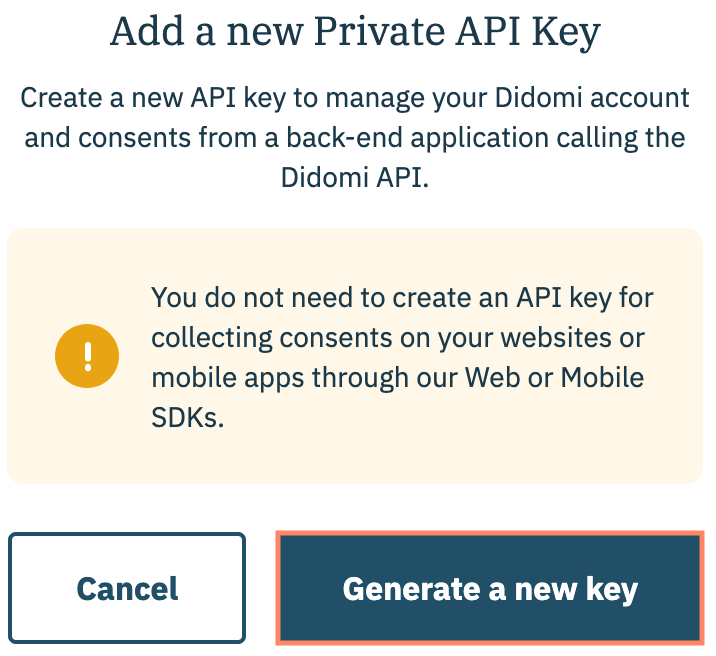Click the "Add a new Private API Key" heading
Image resolution: width=716 pixels, height=656 pixels.
[355, 34]
